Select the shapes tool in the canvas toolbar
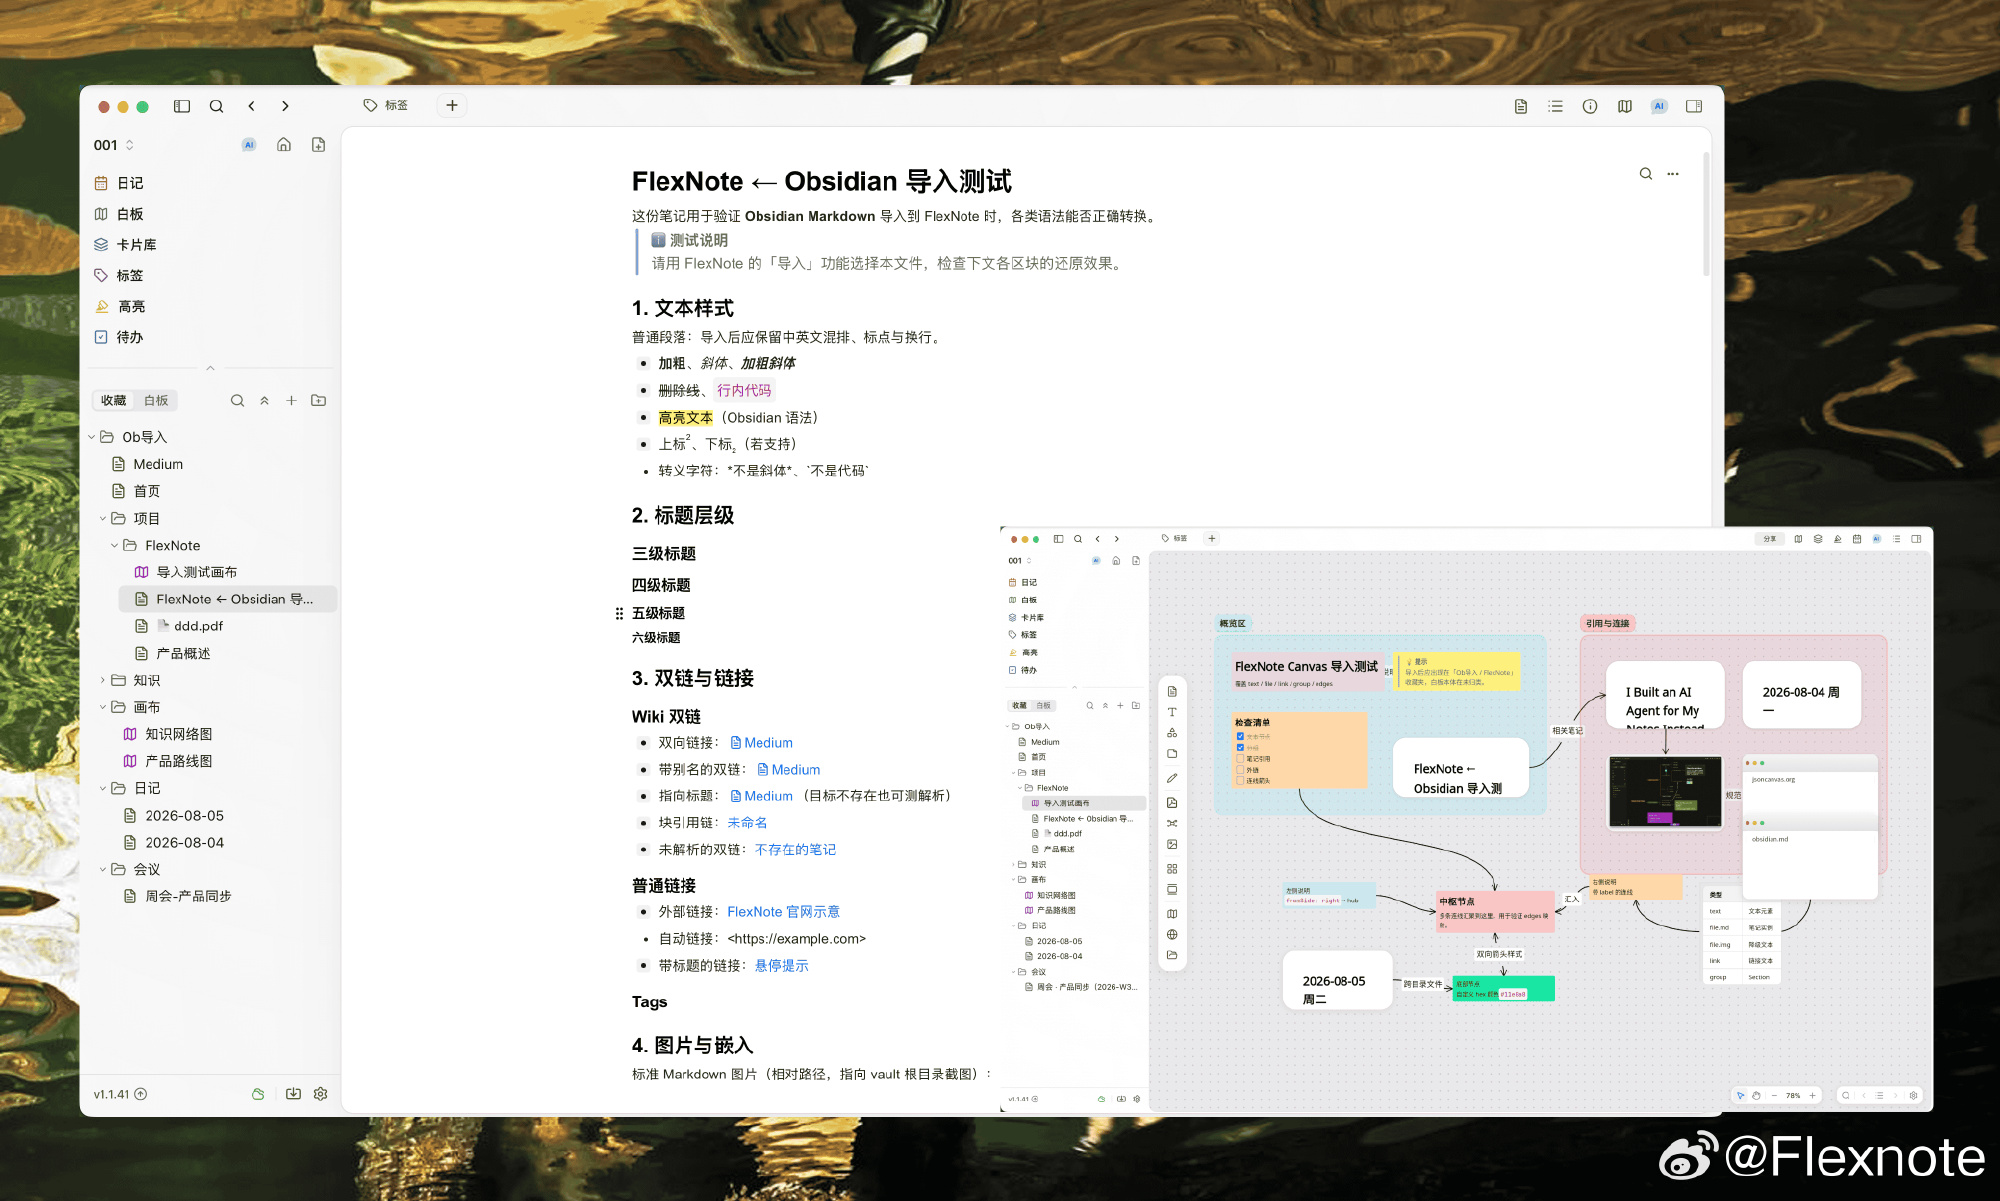 [x=1172, y=733]
